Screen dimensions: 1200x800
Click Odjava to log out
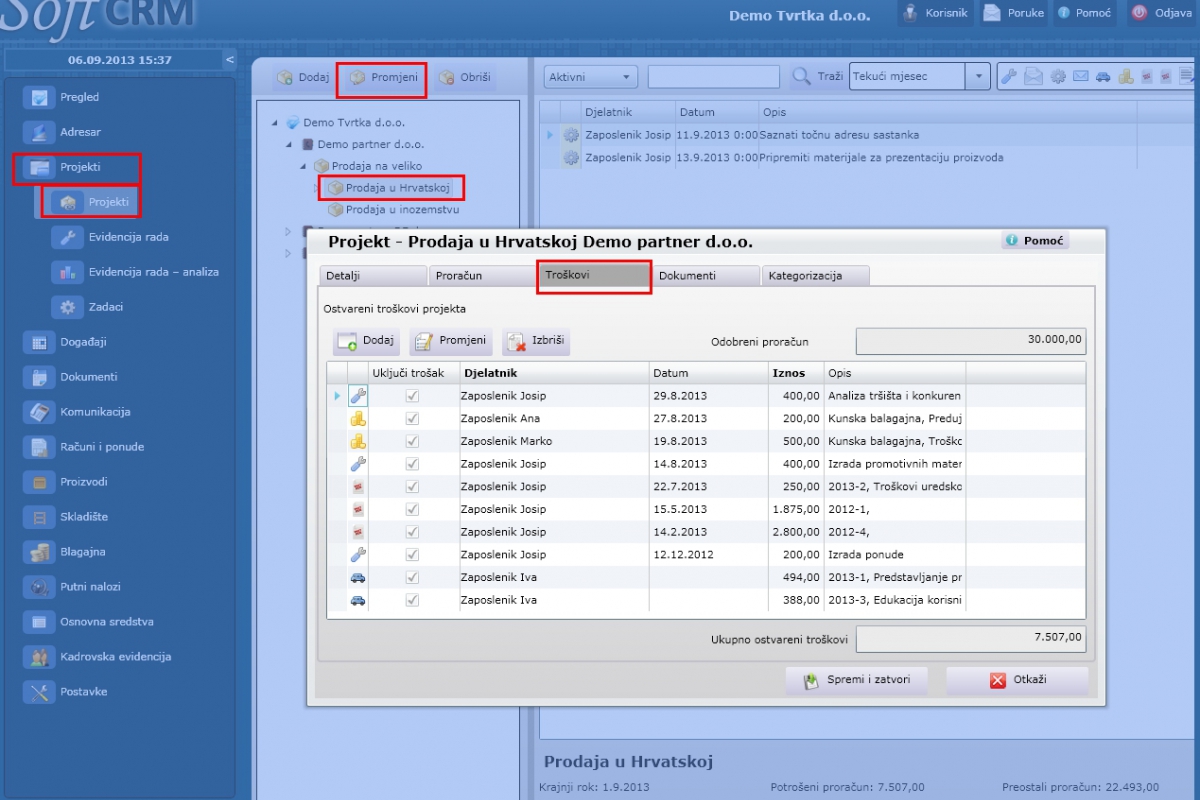[1161, 13]
